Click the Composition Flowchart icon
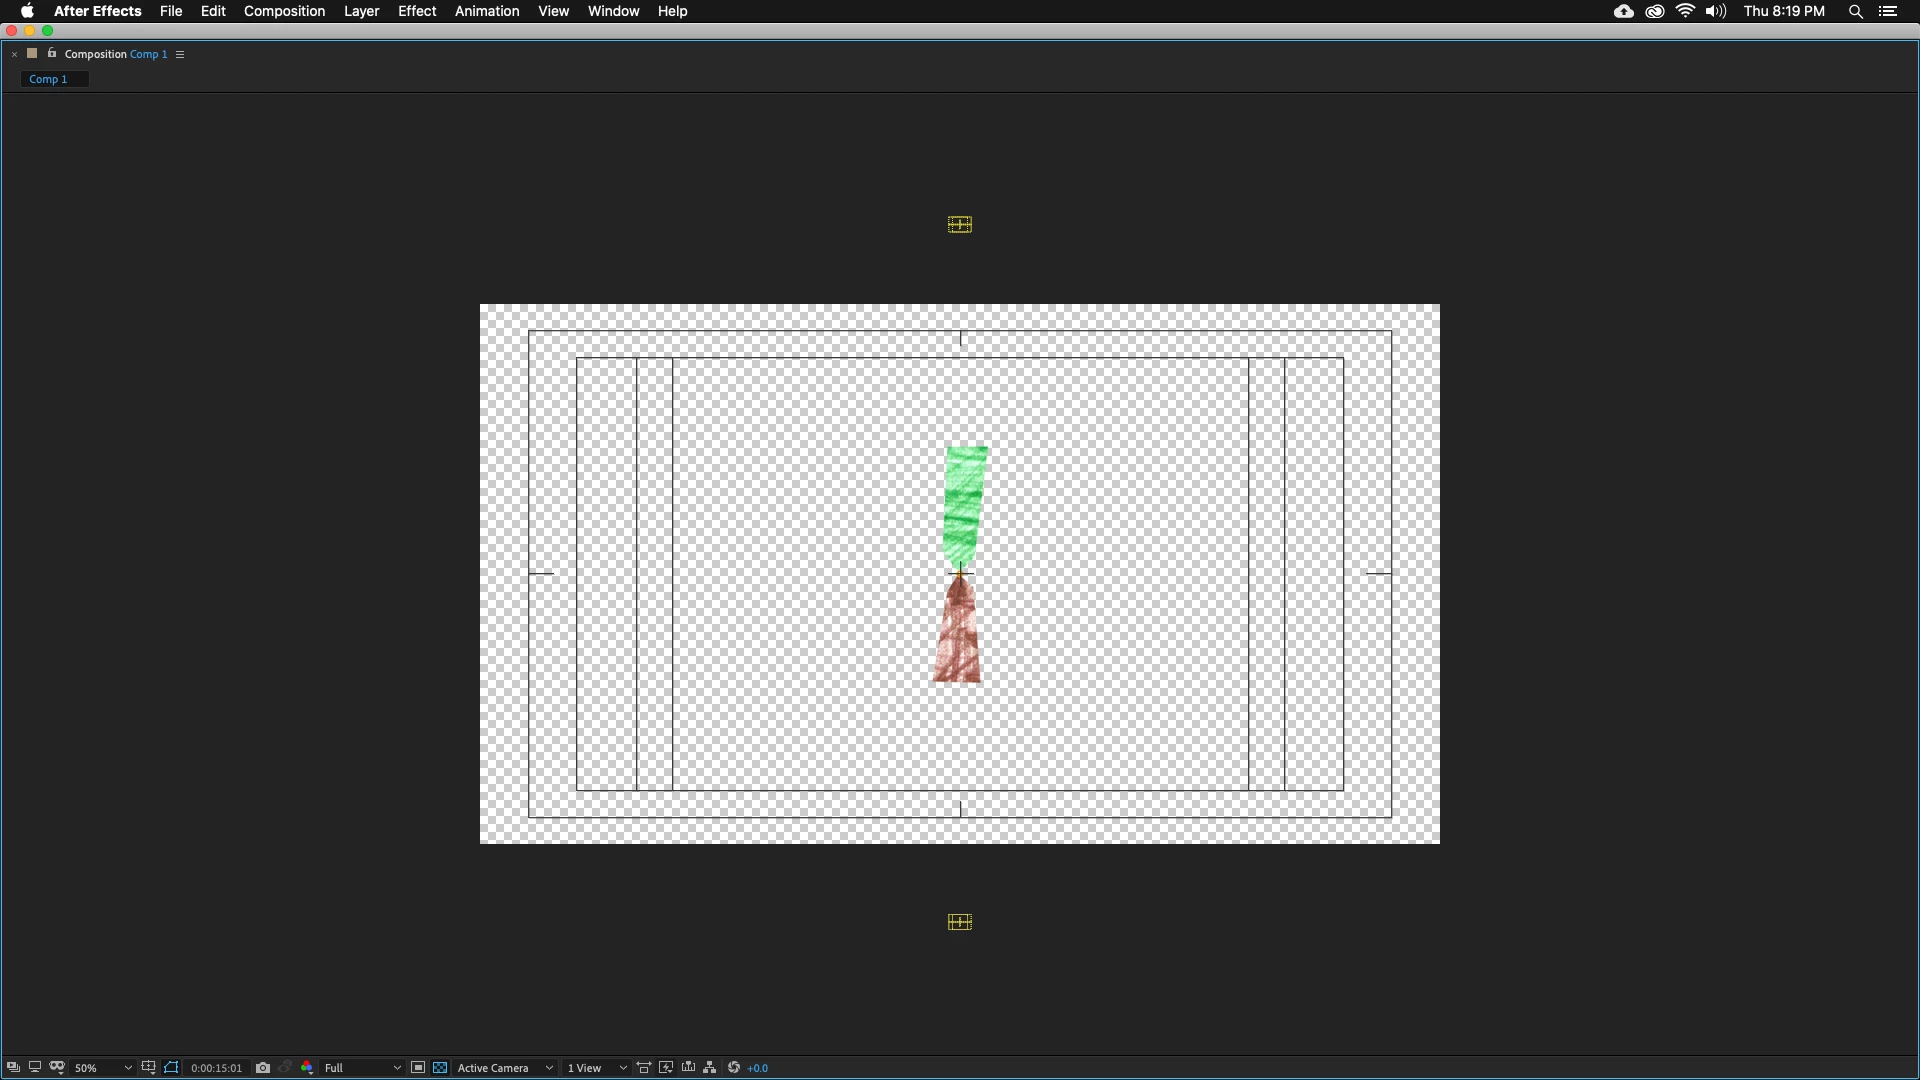The width and height of the screenshot is (1920, 1080). click(710, 1068)
